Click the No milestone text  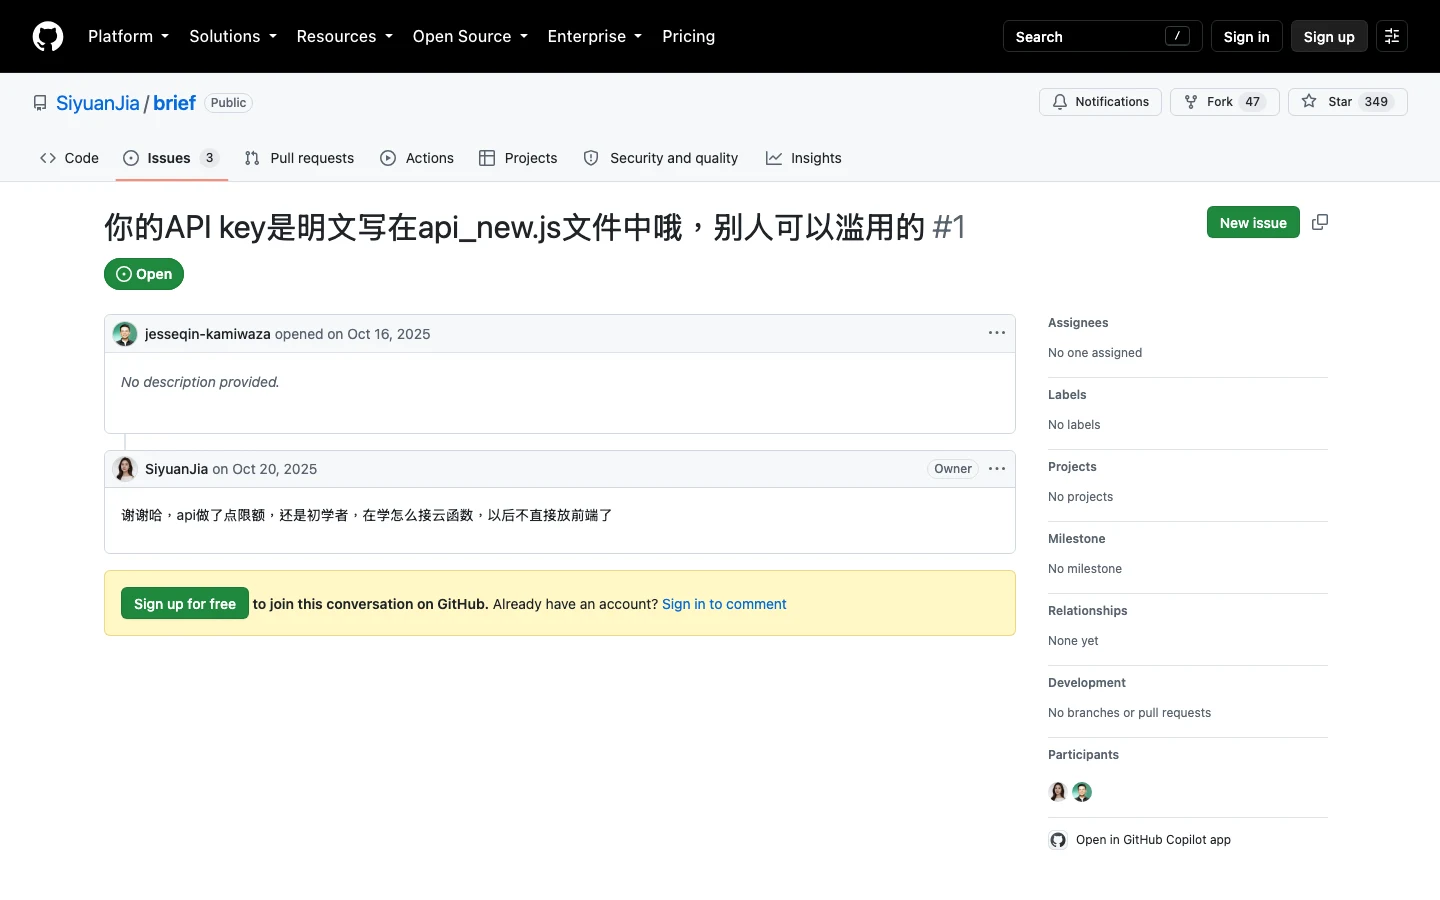[1085, 569]
